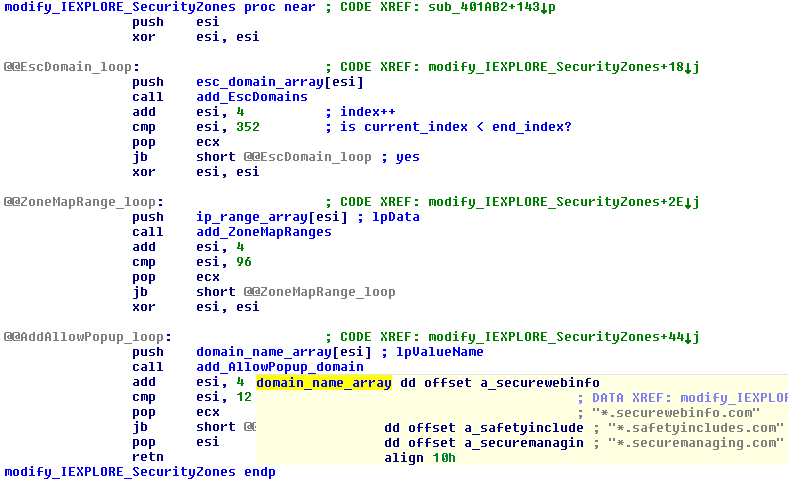This screenshot has width=793, height=488.
Task: Click domain_name_array[esi] in push instruction
Action: (x=284, y=352)
